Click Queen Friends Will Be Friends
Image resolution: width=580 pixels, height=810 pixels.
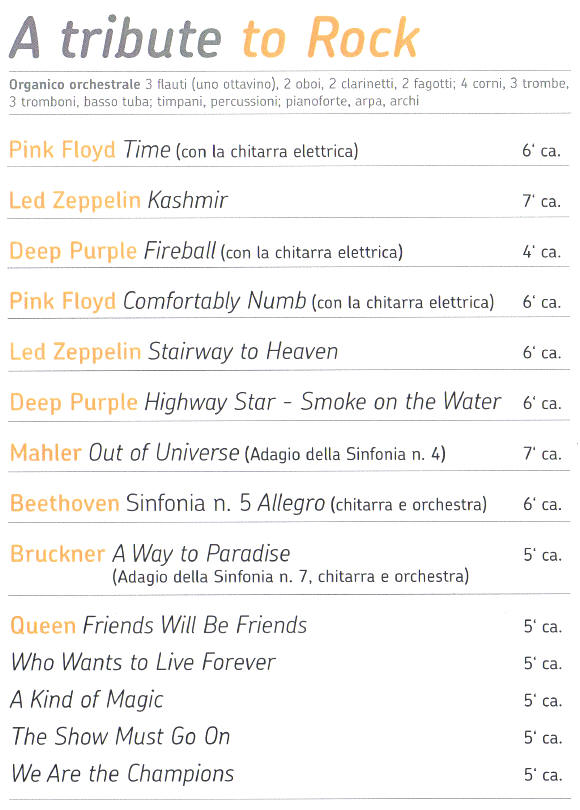(158, 625)
